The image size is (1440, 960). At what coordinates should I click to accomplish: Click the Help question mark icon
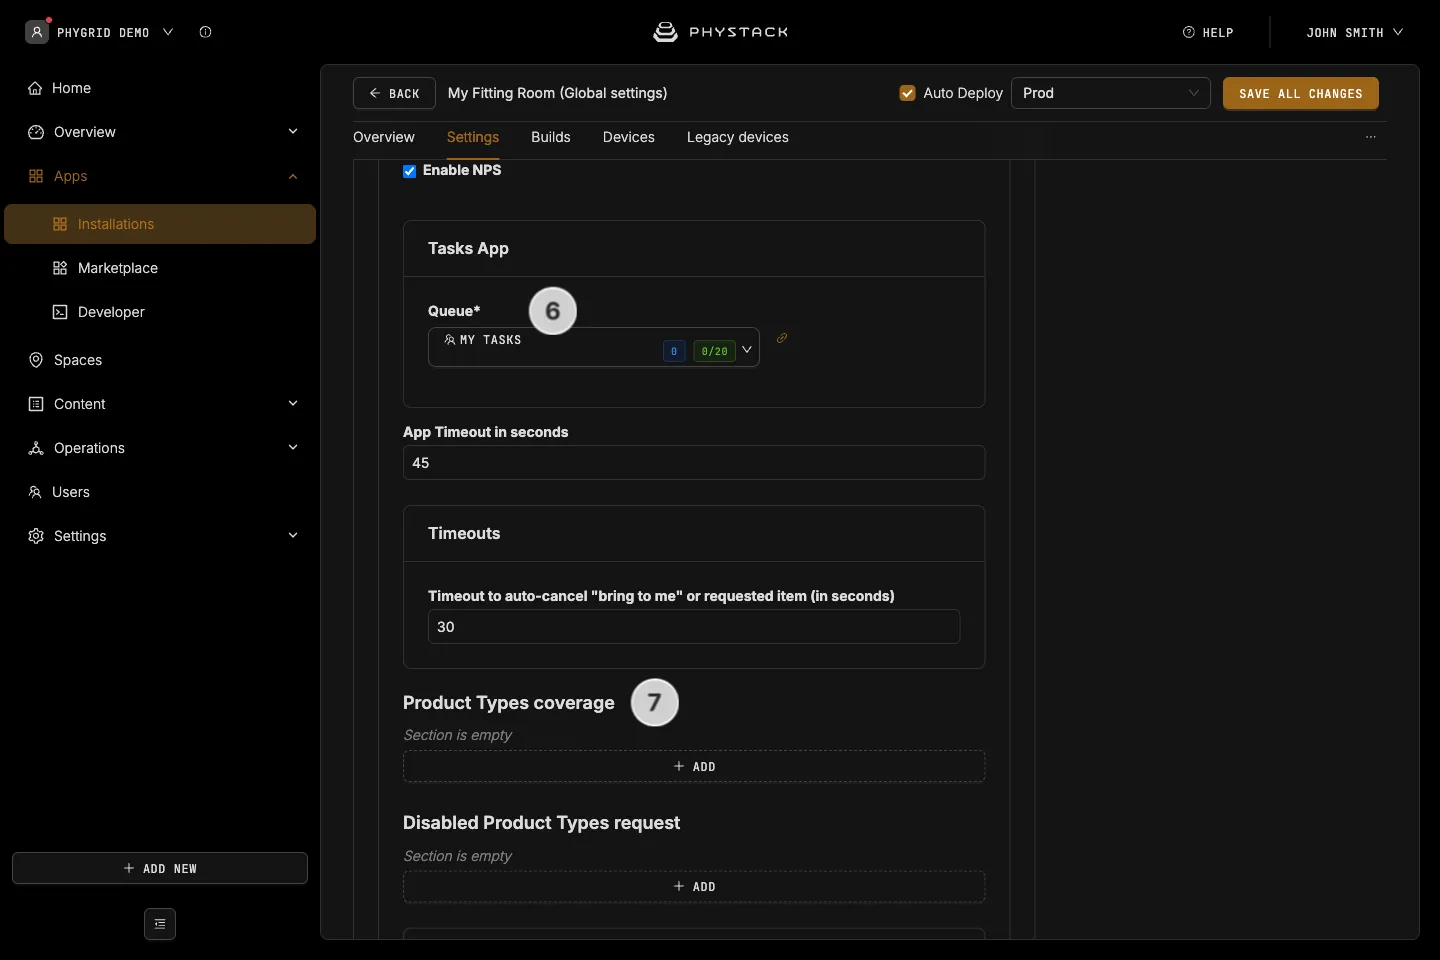tap(1189, 32)
